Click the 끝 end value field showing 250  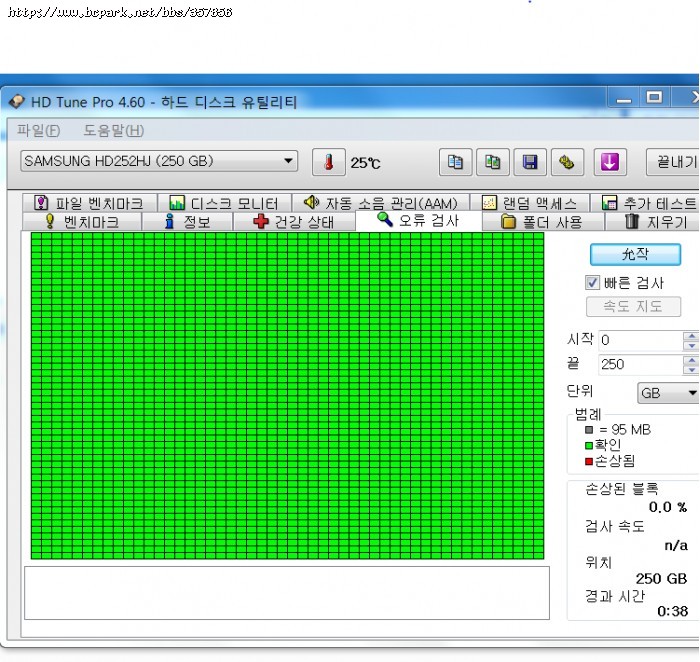point(640,364)
